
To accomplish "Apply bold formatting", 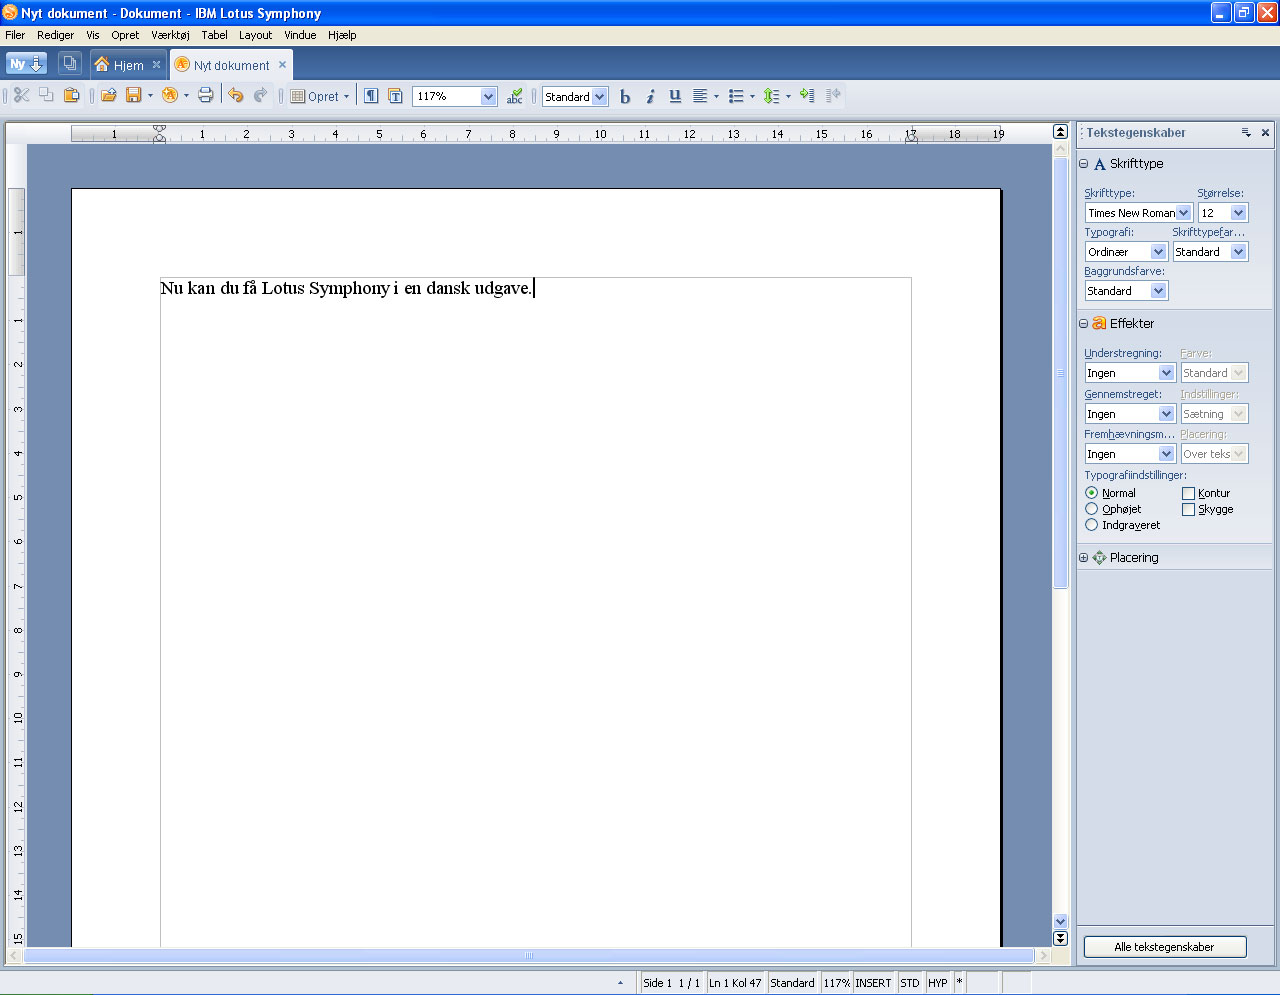I will point(625,96).
